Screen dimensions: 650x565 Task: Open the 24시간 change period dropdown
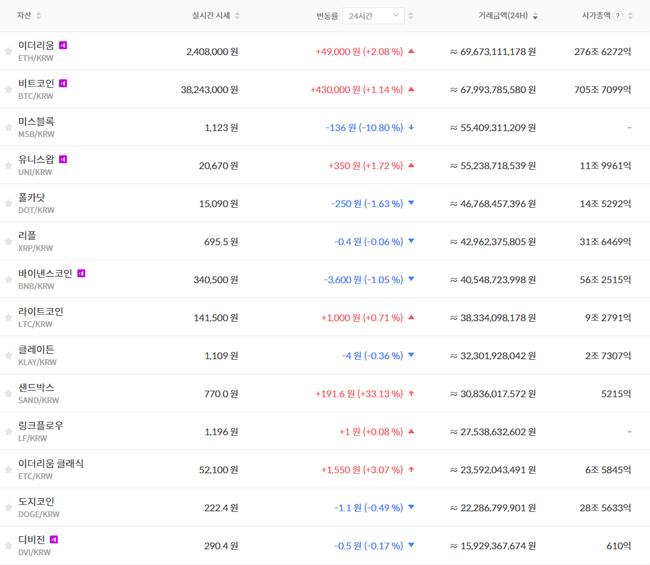[374, 16]
